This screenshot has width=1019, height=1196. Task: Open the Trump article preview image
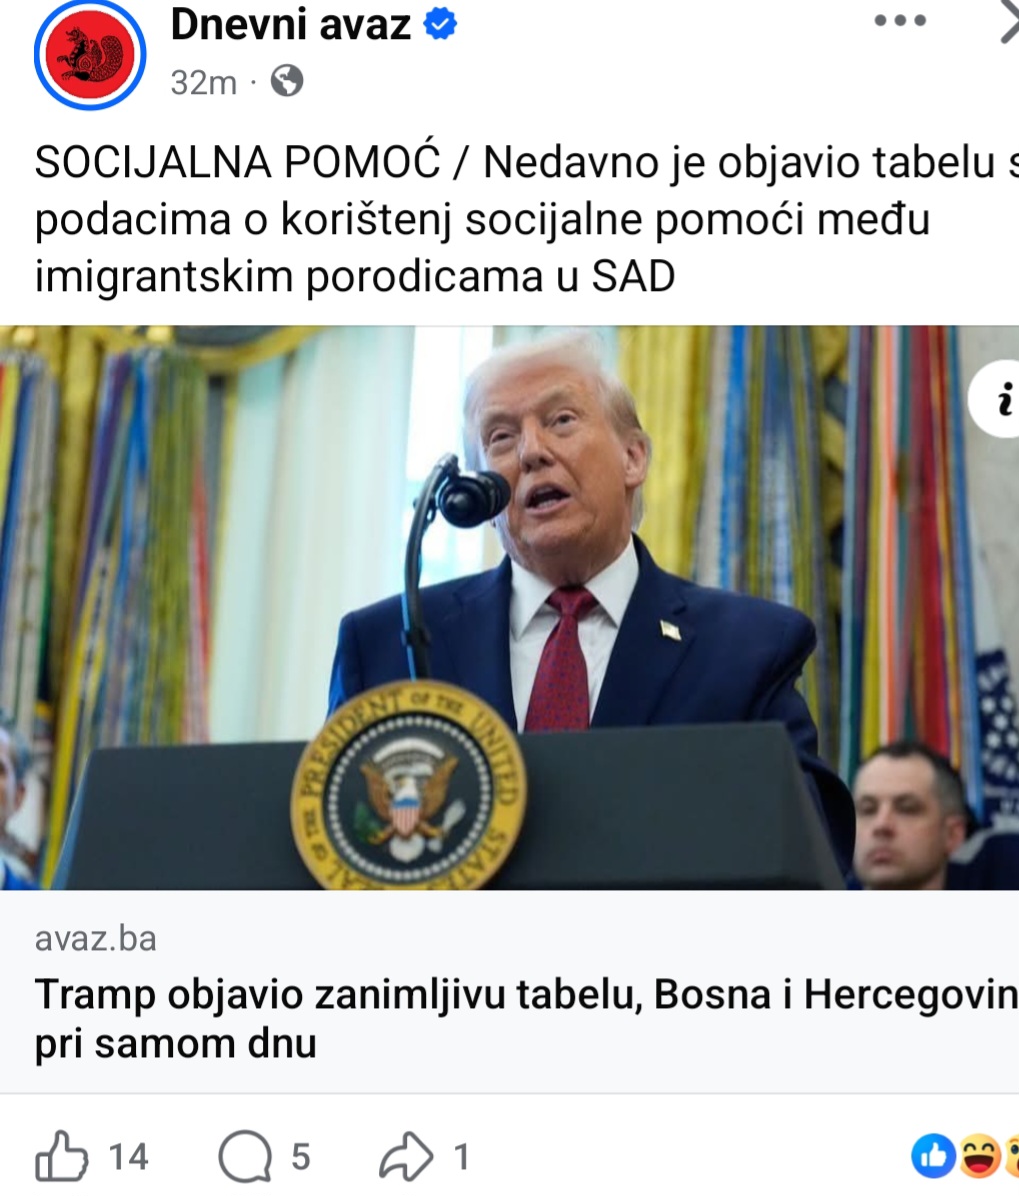[x=510, y=608]
